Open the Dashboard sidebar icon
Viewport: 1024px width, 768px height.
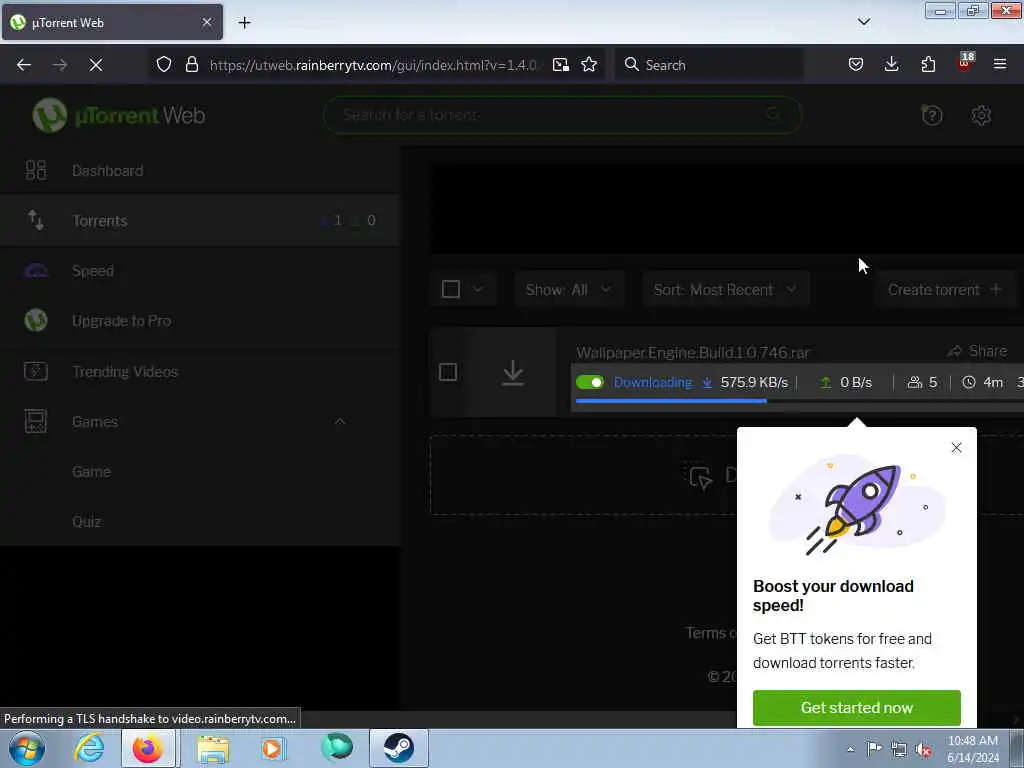point(35,170)
